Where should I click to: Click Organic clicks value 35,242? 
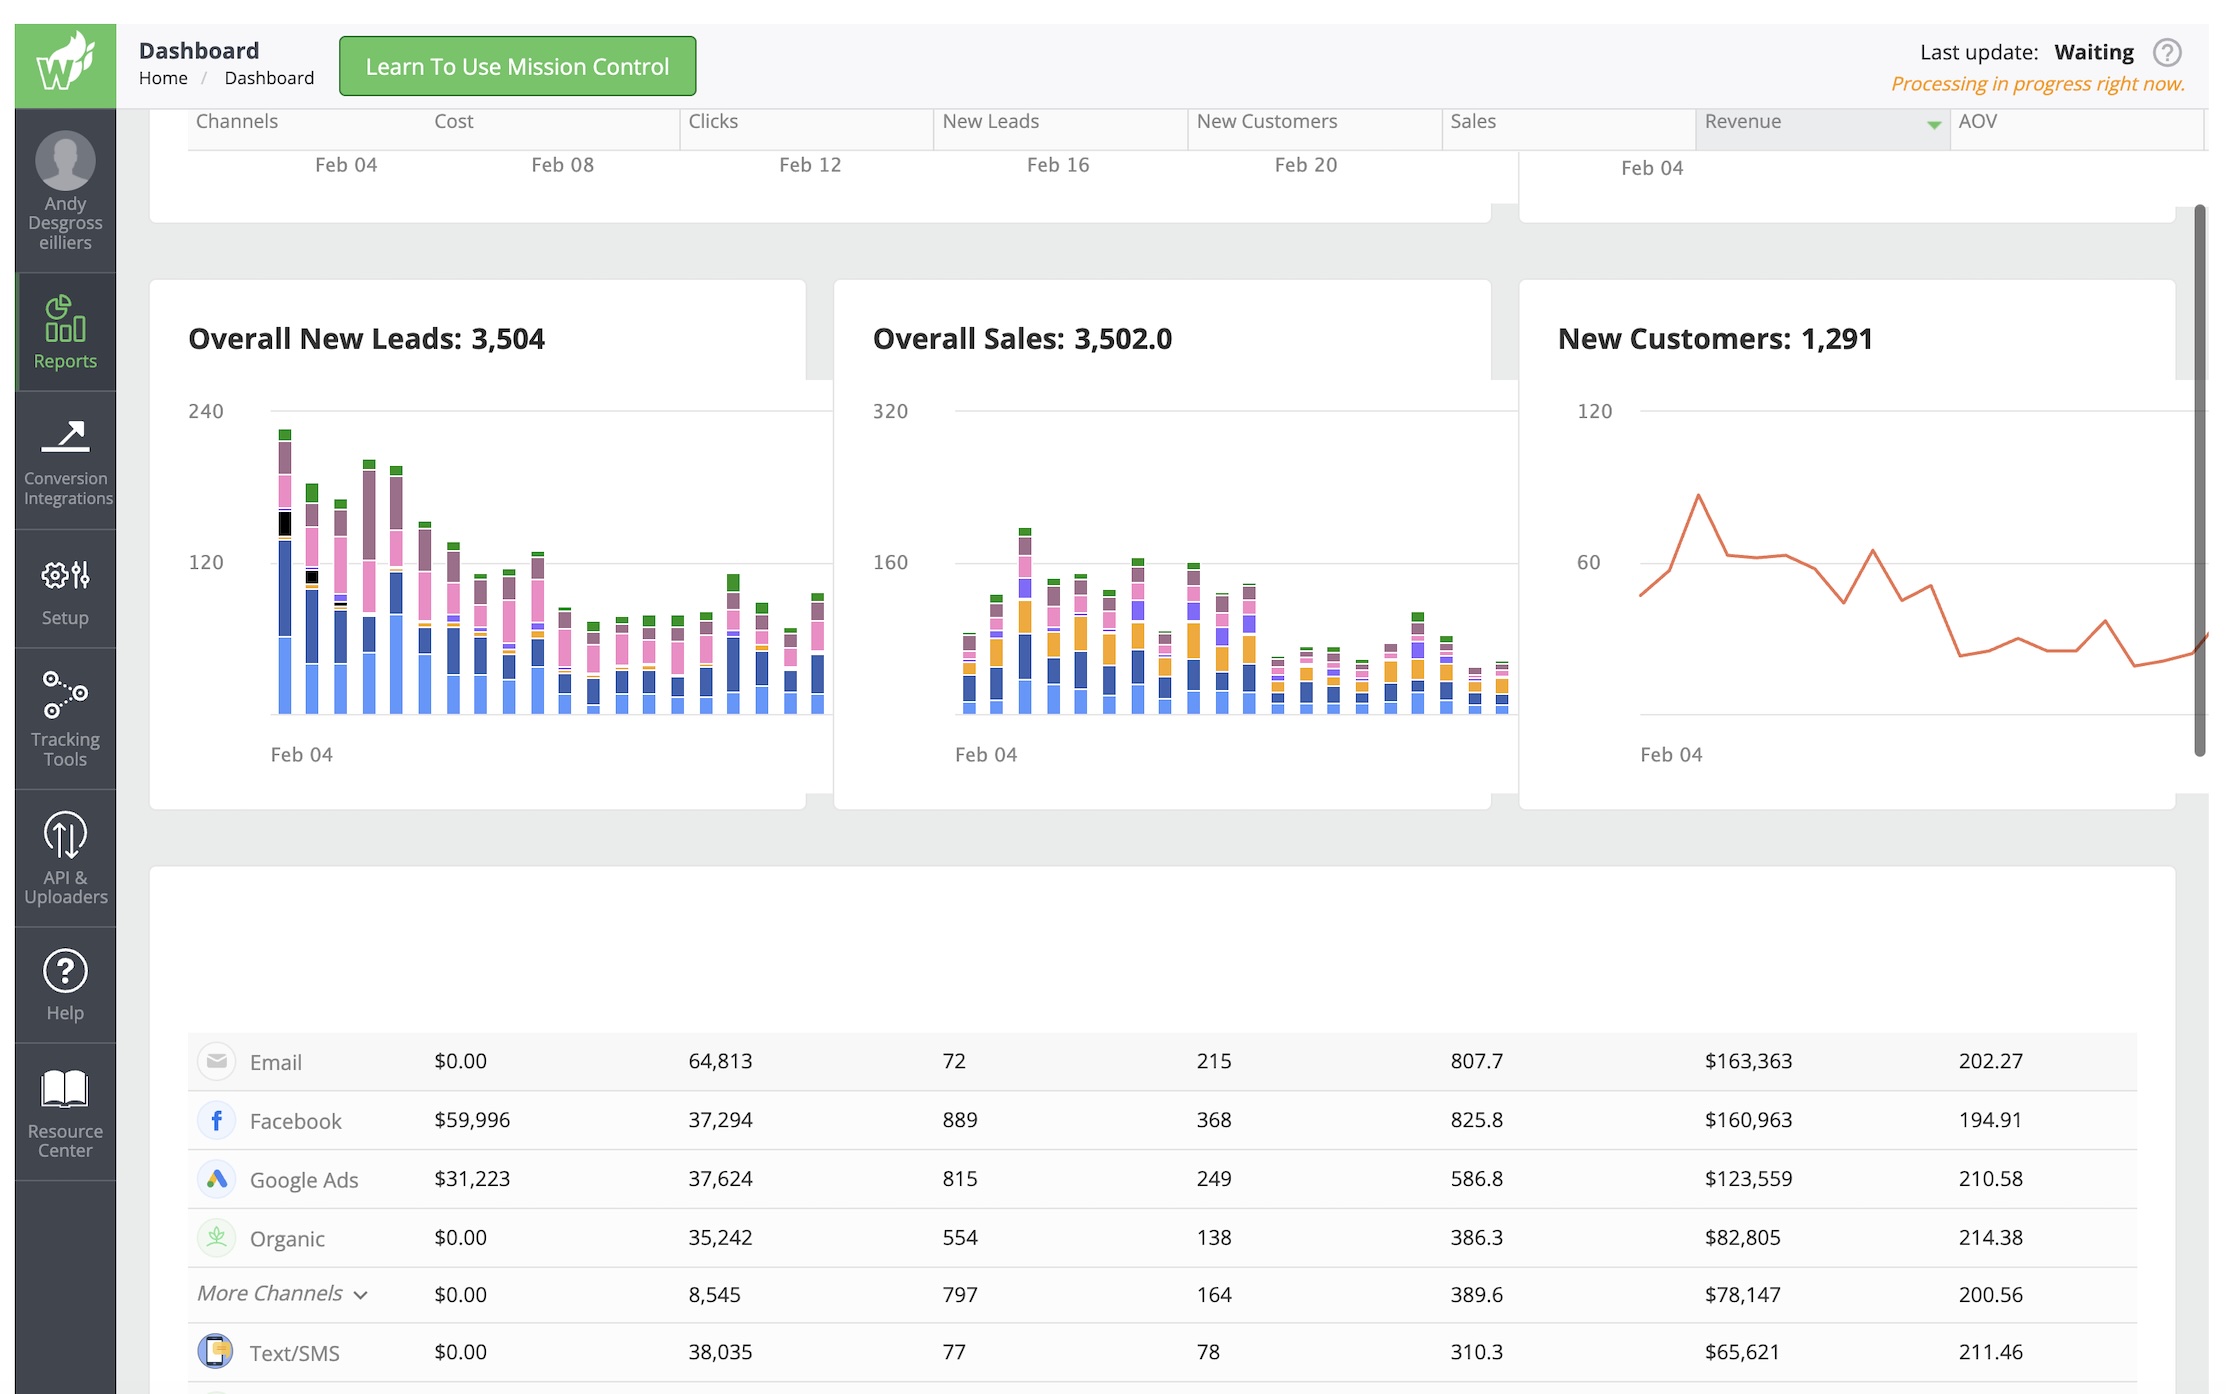(720, 1238)
